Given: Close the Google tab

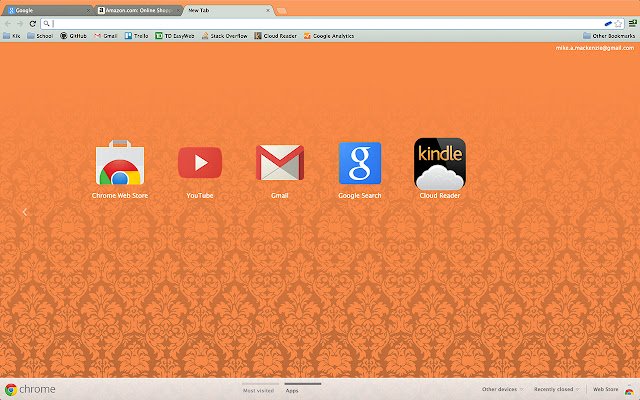Looking at the screenshot, I should [88, 11].
